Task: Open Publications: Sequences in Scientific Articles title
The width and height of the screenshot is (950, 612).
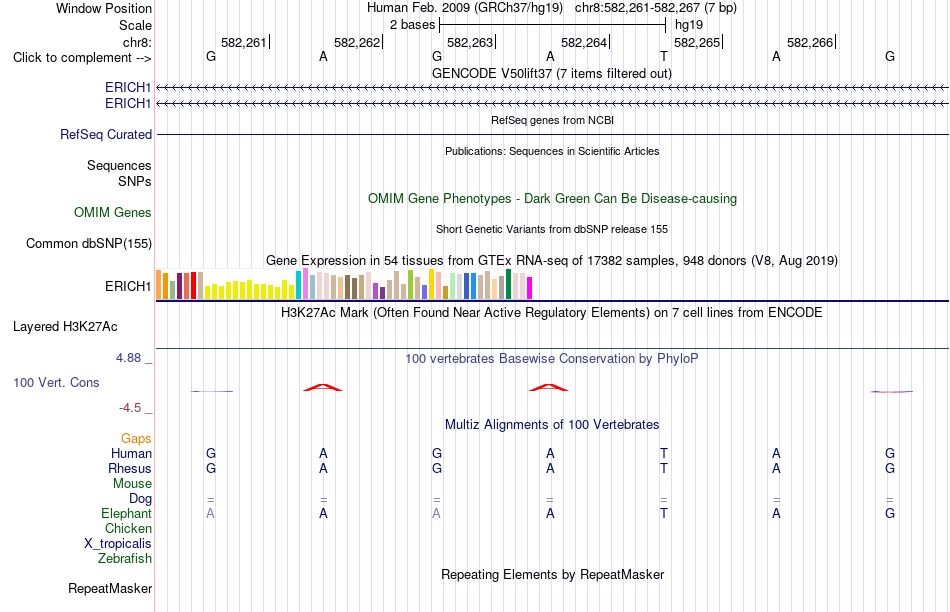Action: 552,151
